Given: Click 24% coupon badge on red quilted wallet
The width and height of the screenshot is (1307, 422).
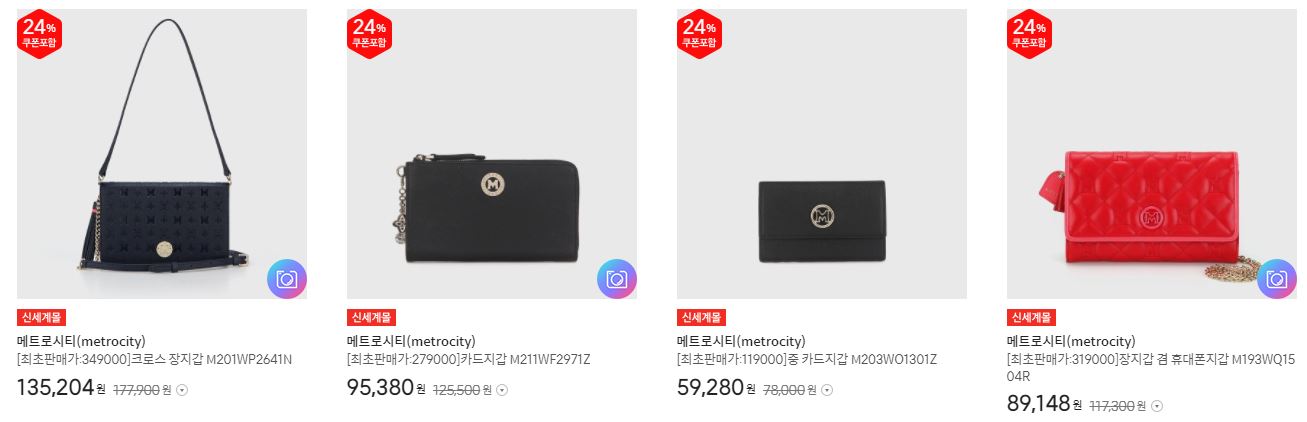Looking at the screenshot, I should 1030,34.
